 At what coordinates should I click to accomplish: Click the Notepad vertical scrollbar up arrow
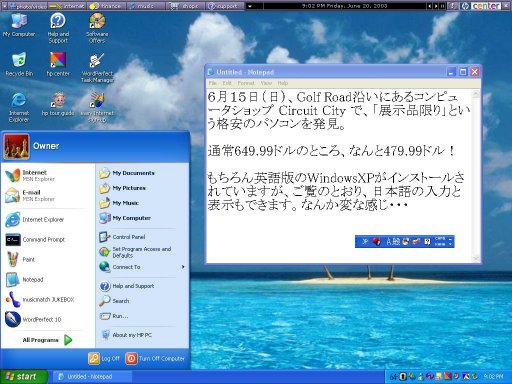pyautogui.click(x=476, y=94)
